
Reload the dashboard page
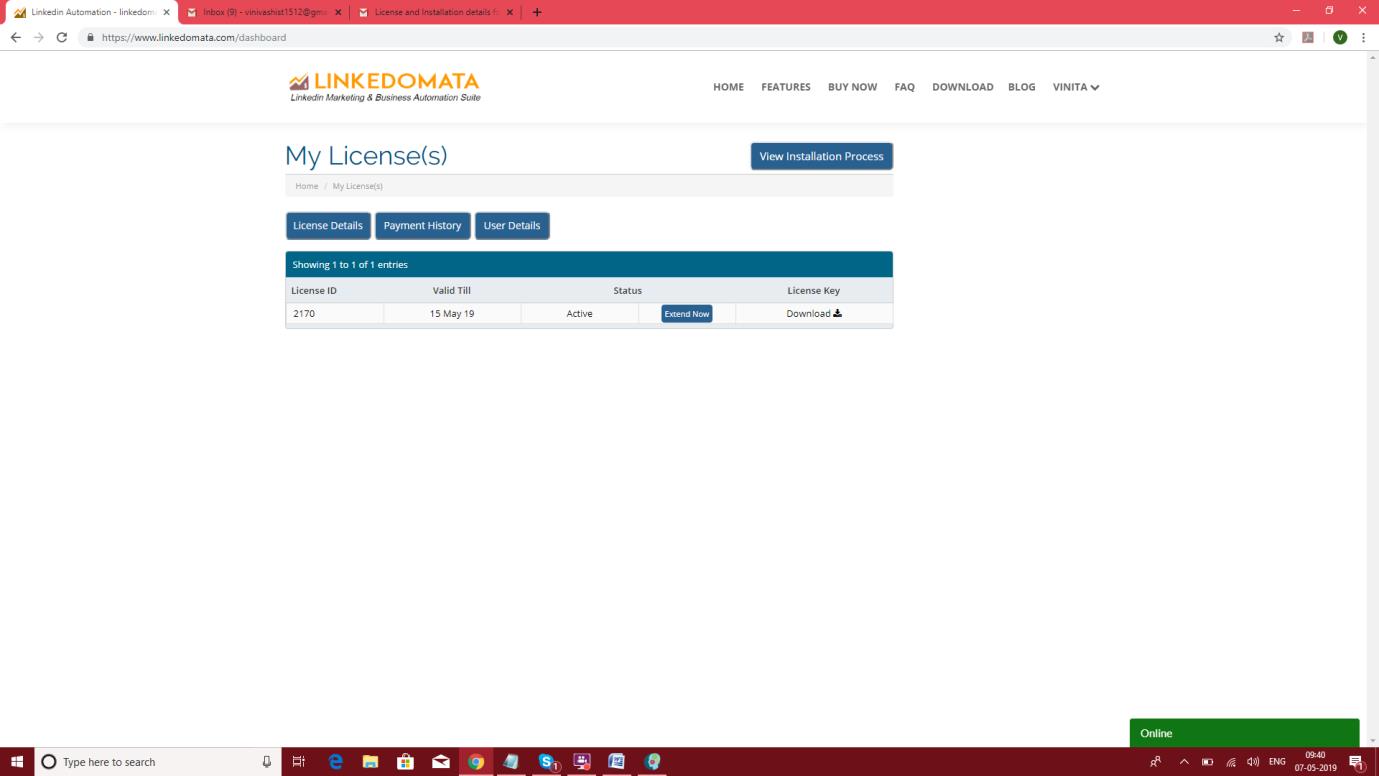pos(62,37)
